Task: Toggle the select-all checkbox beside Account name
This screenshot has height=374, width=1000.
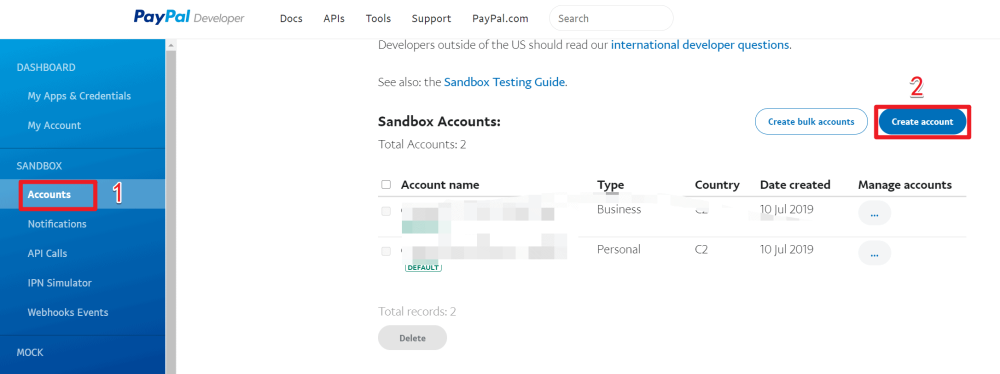Action: 386,184
